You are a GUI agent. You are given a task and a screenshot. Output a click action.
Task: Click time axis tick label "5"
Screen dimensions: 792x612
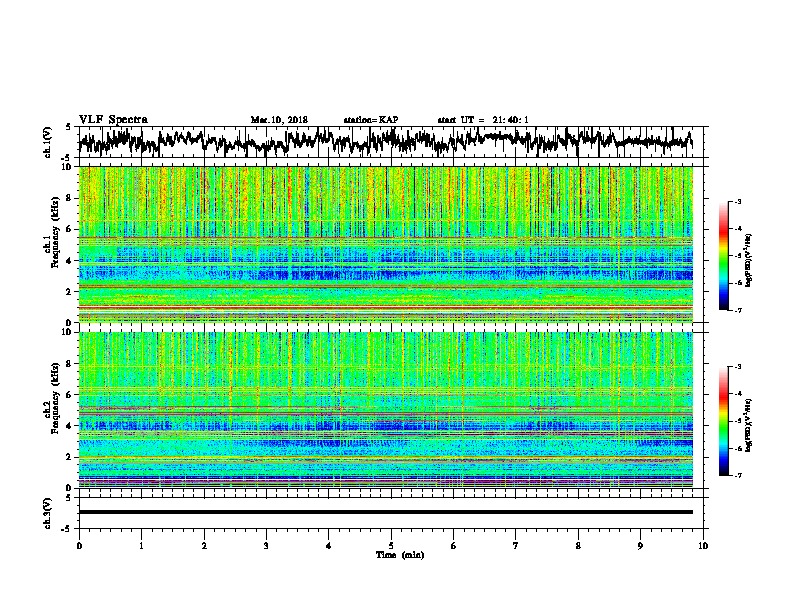pyautogui.click(x=391, y=546)
